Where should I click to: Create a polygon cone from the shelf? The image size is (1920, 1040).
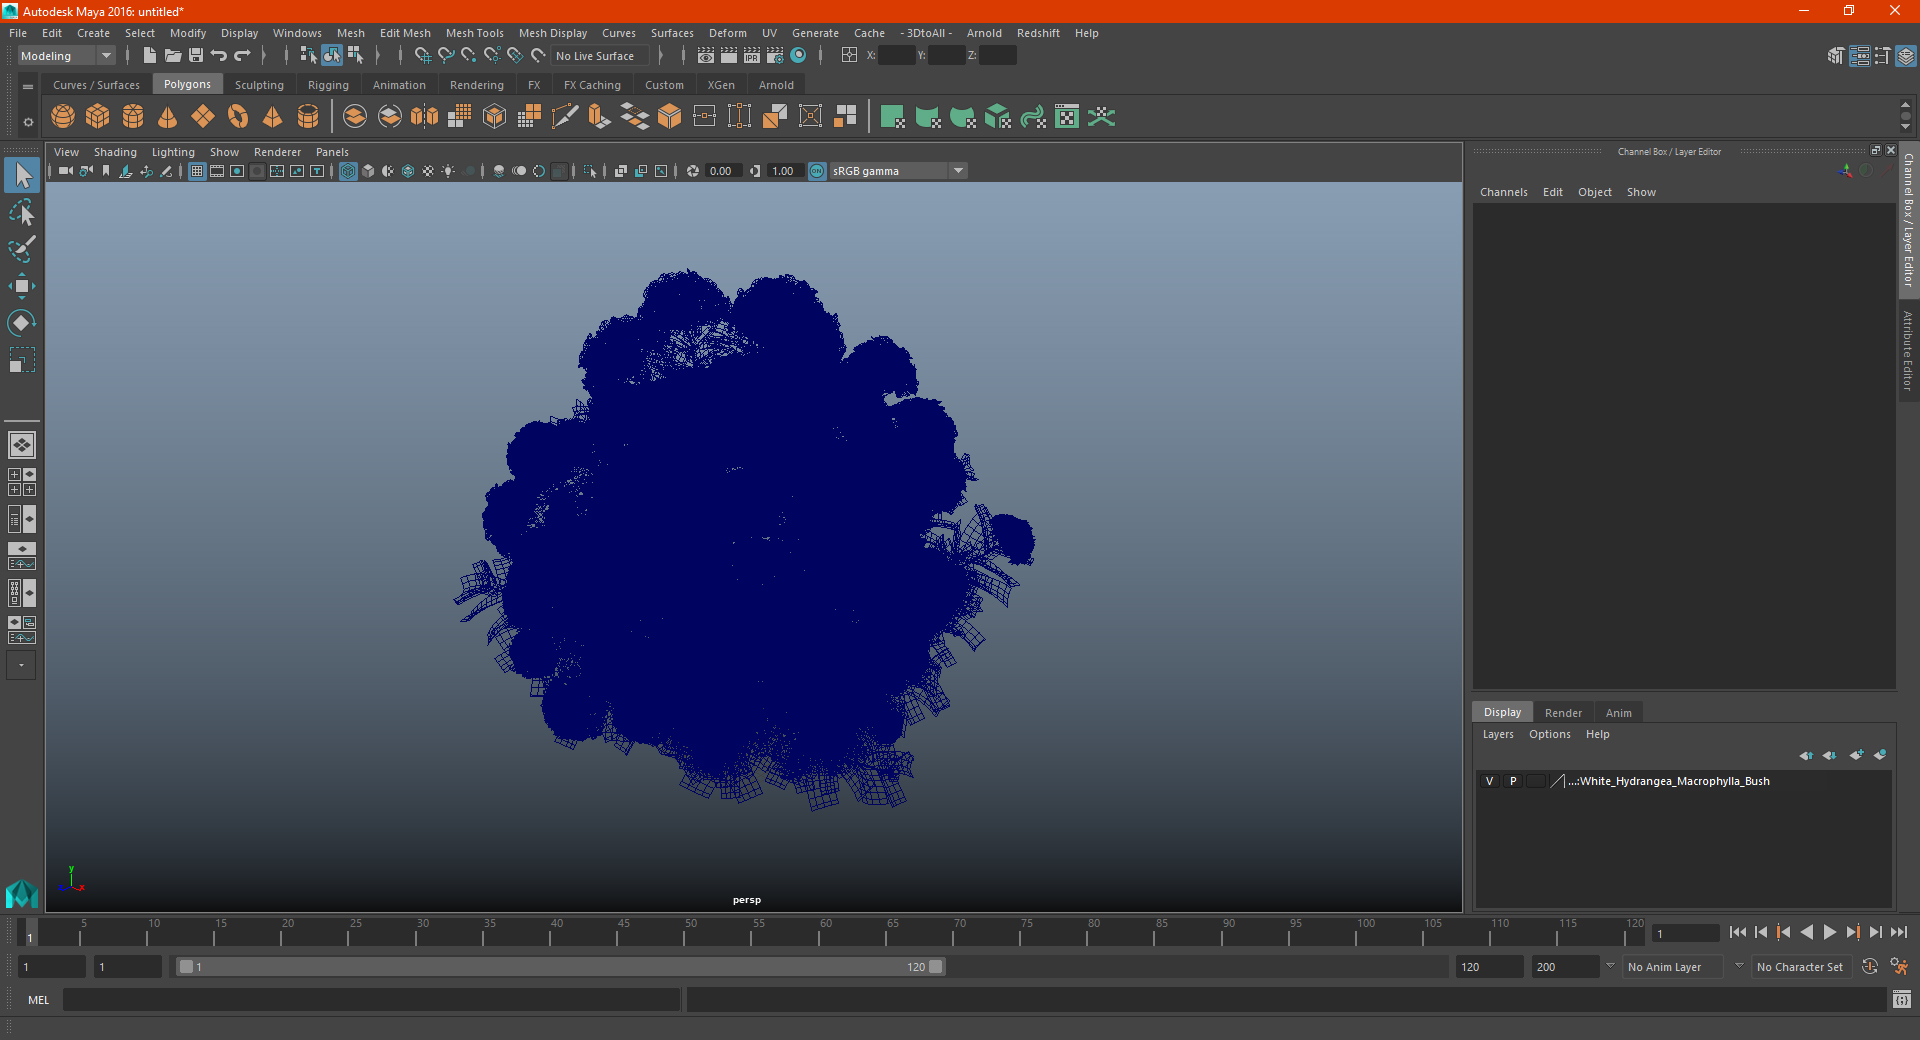[x=168, y=117]
